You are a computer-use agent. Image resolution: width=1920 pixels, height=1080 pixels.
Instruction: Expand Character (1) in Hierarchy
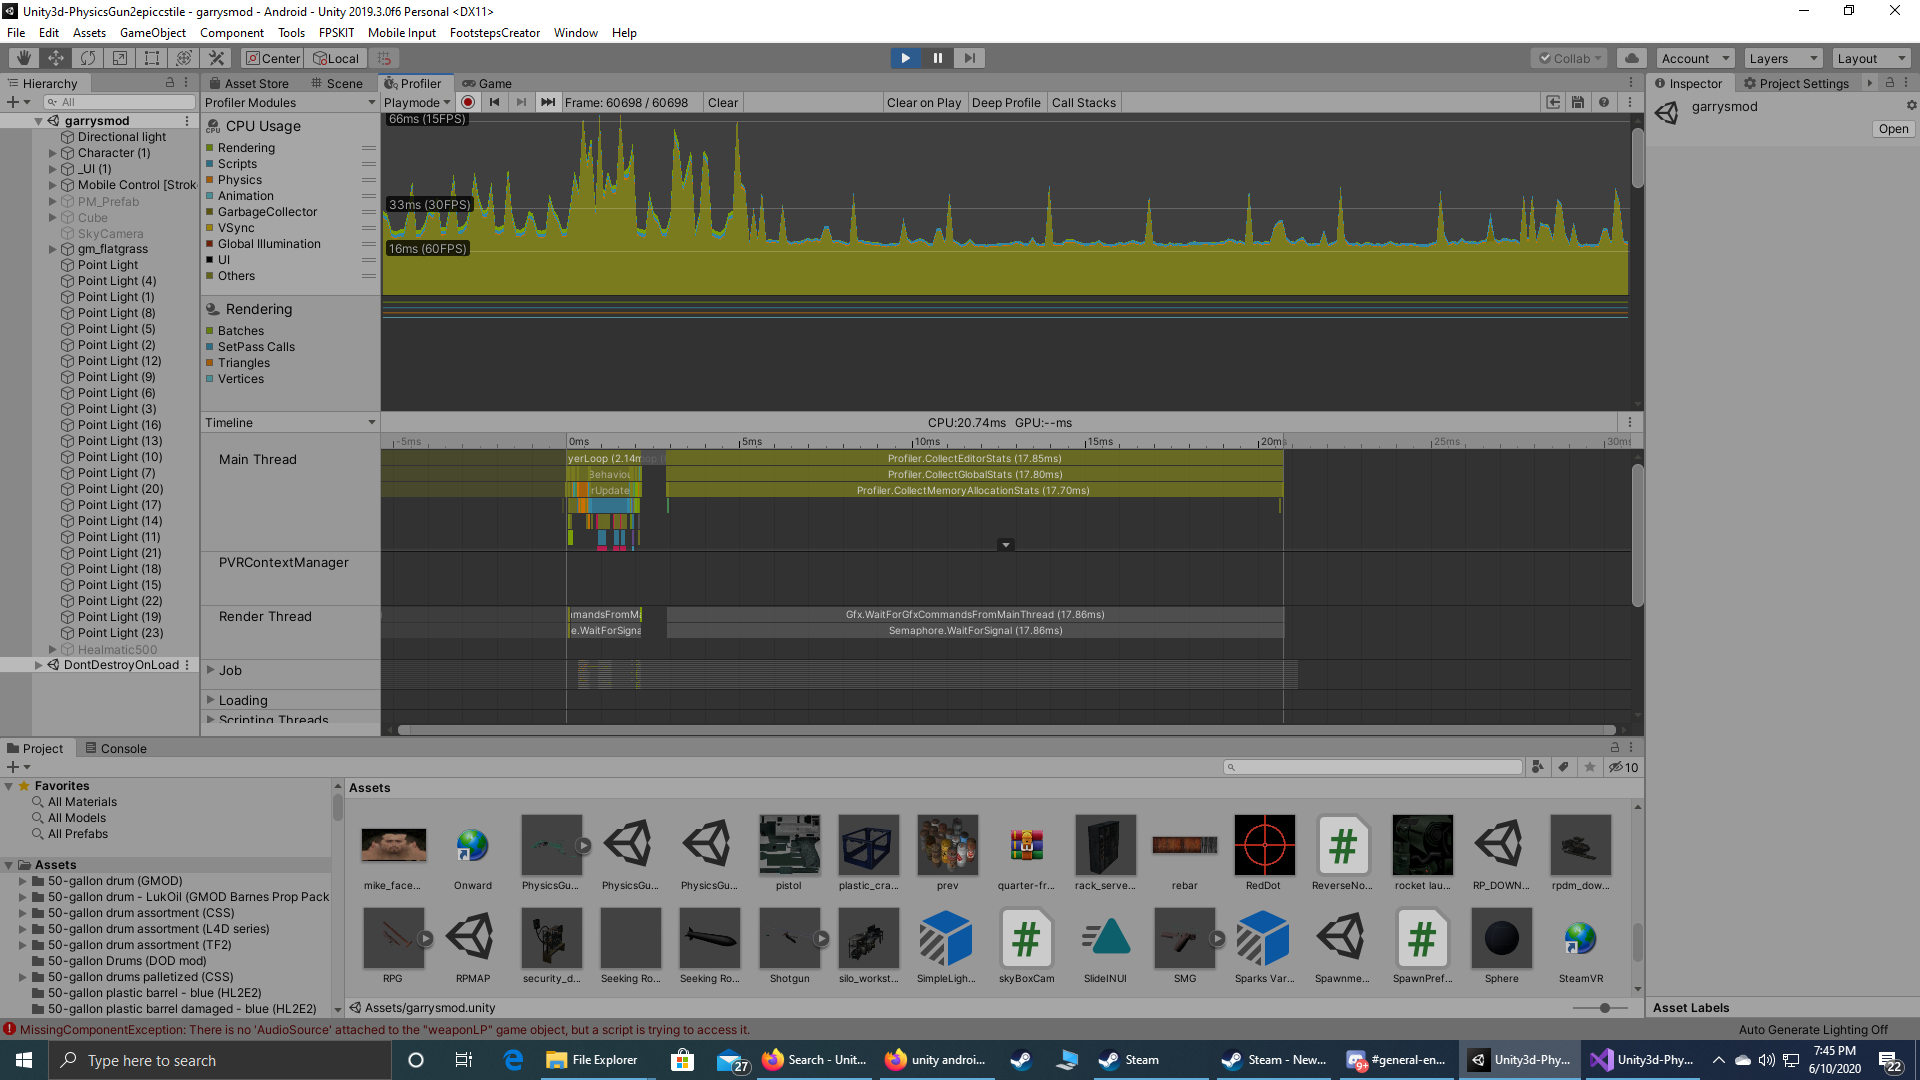click(53, 153)
